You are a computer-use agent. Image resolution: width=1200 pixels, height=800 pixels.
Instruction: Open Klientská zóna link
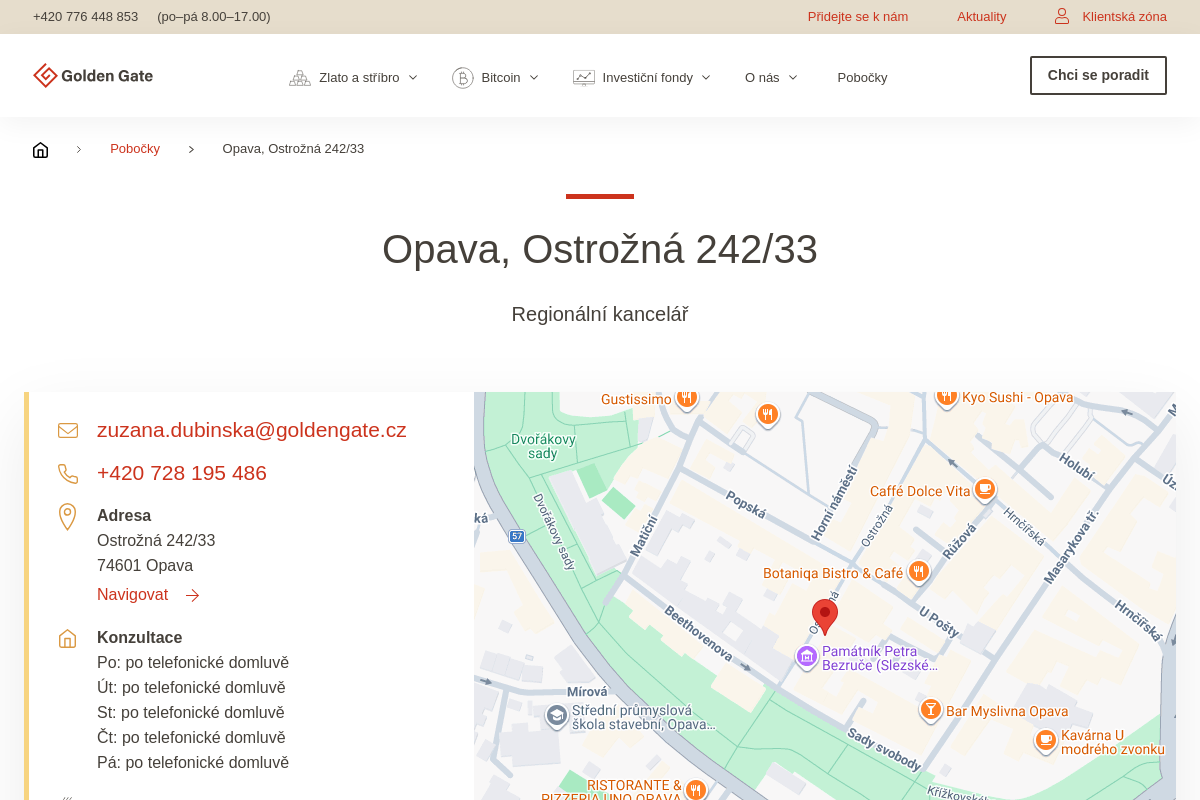tap(1124, 17)
